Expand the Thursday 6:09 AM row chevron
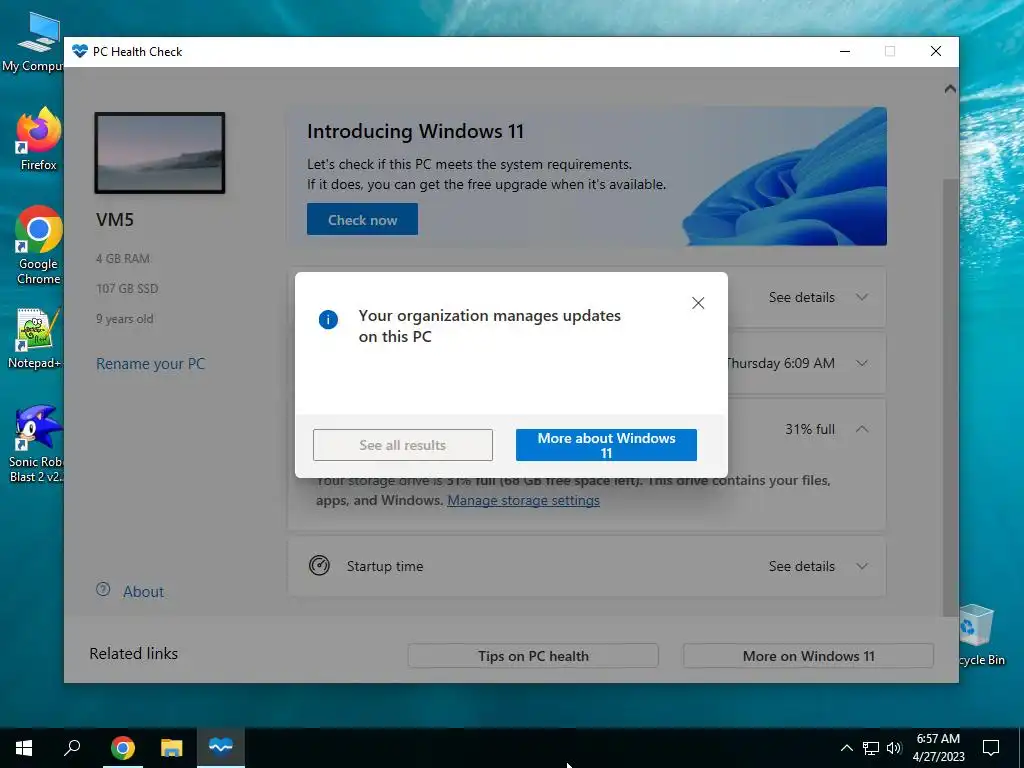The width and height of the screenshot is (1024, 768). point(862,363)
